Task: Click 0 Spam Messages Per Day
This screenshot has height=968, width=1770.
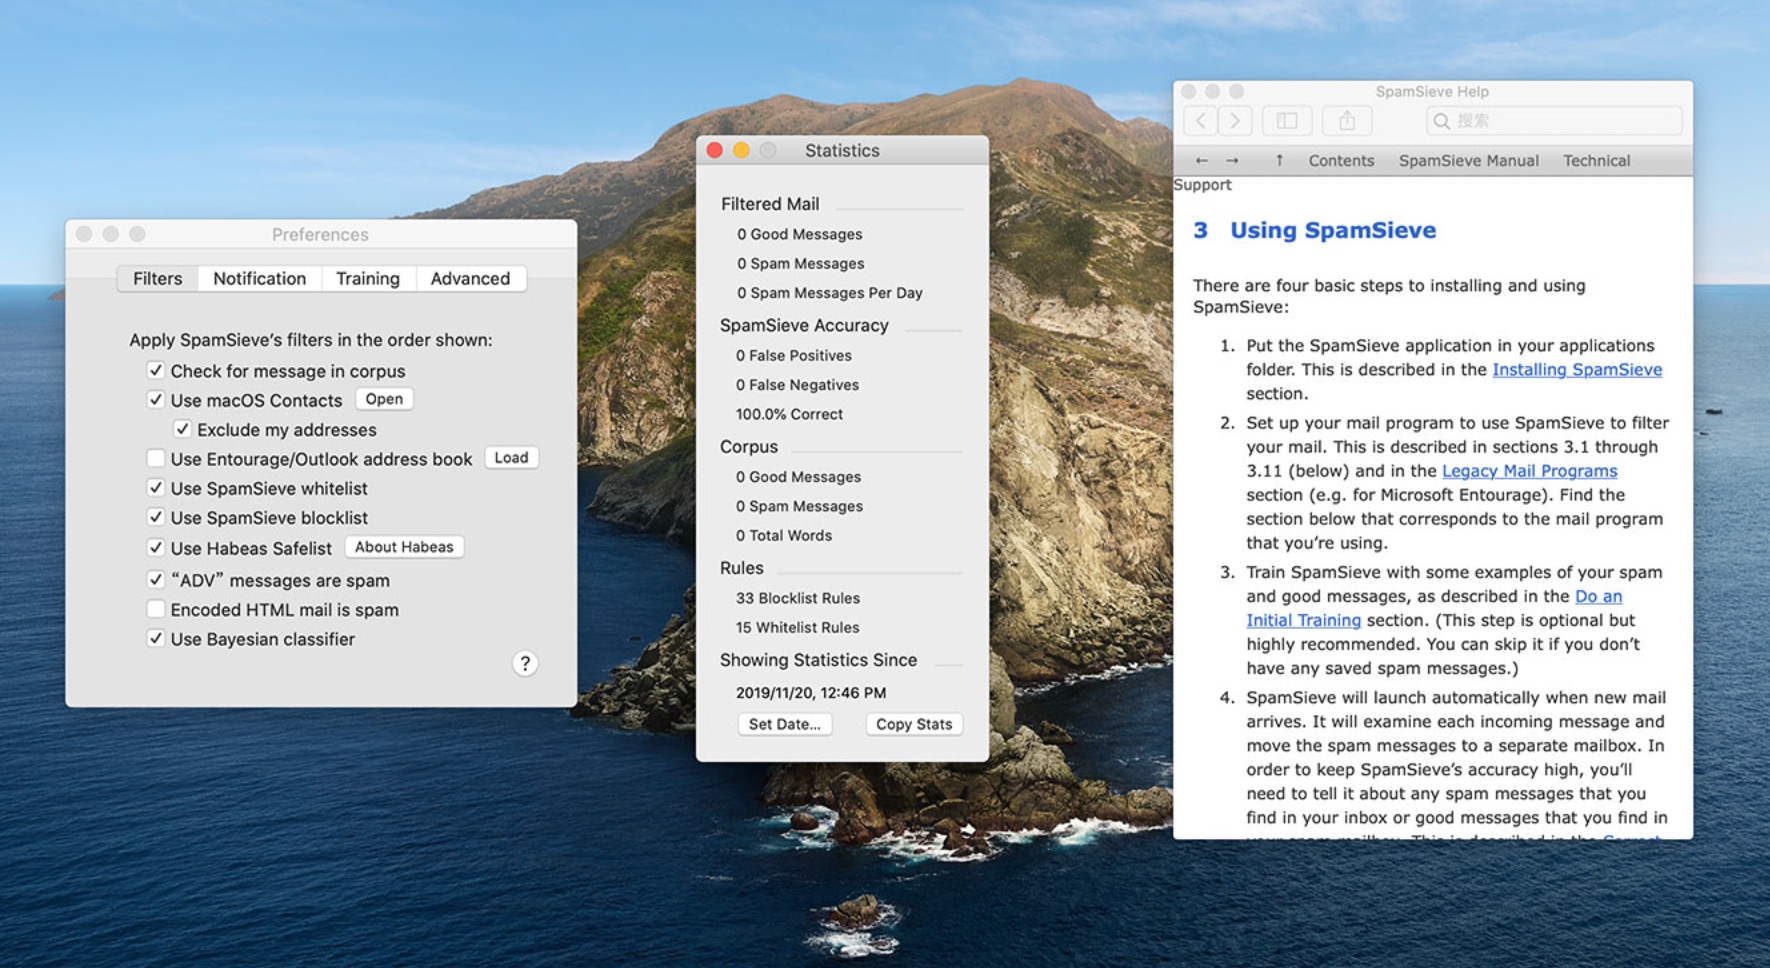Action: point(830,293)
